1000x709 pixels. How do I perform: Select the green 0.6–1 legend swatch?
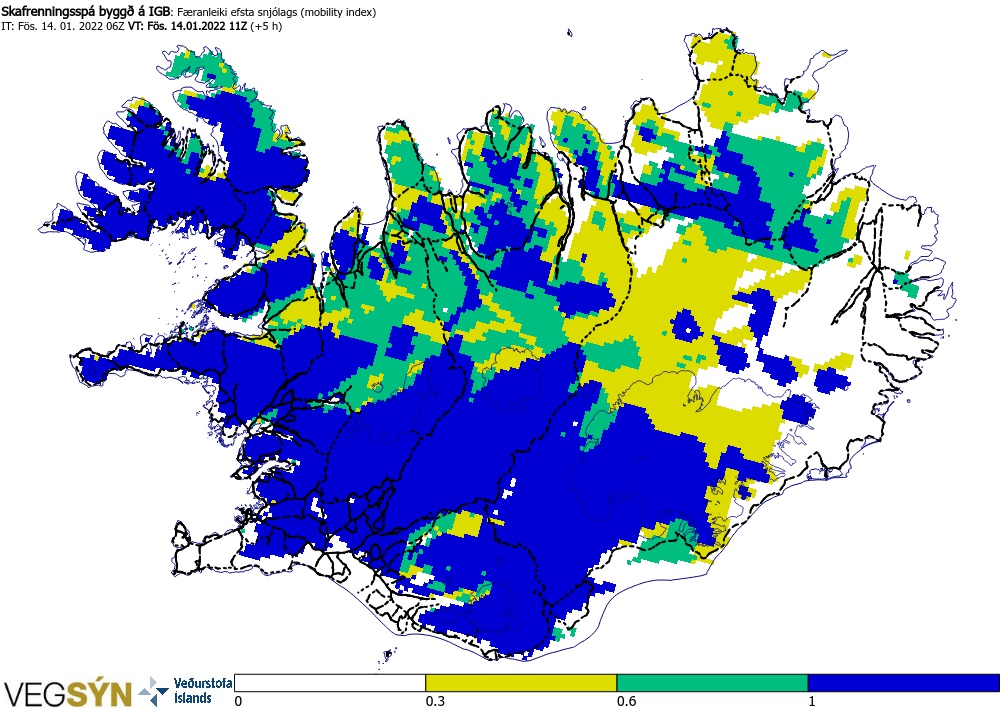(x=712, y=683)
